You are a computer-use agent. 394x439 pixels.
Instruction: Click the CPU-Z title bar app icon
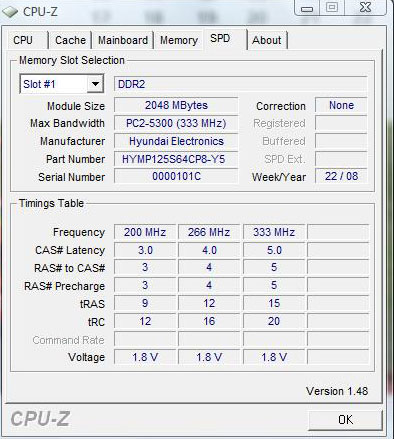click(10, 12)
